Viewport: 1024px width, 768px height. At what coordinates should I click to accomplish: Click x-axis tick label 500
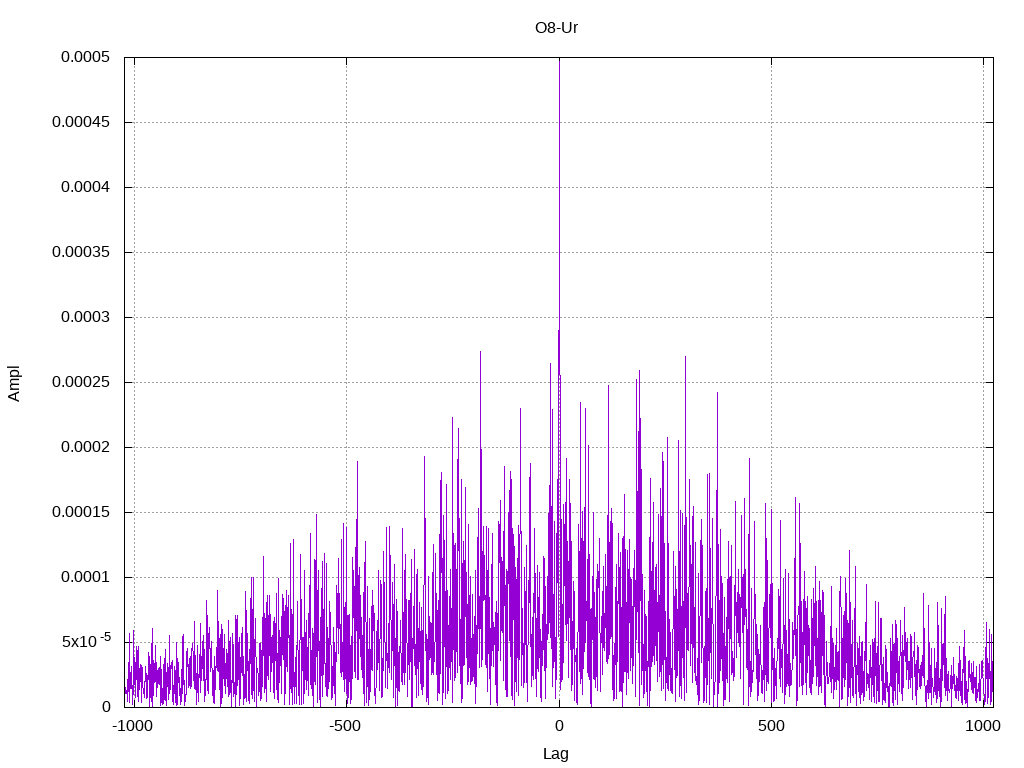771,726
